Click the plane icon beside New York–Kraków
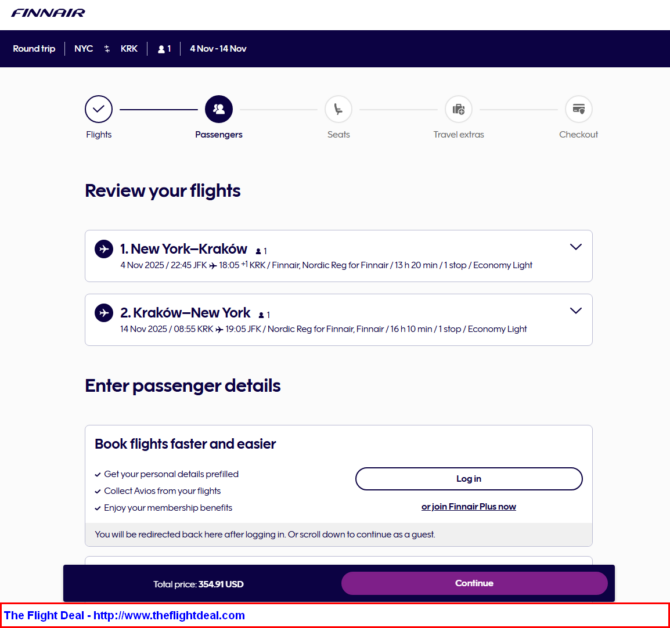670x628 pixels. [104, 249]
